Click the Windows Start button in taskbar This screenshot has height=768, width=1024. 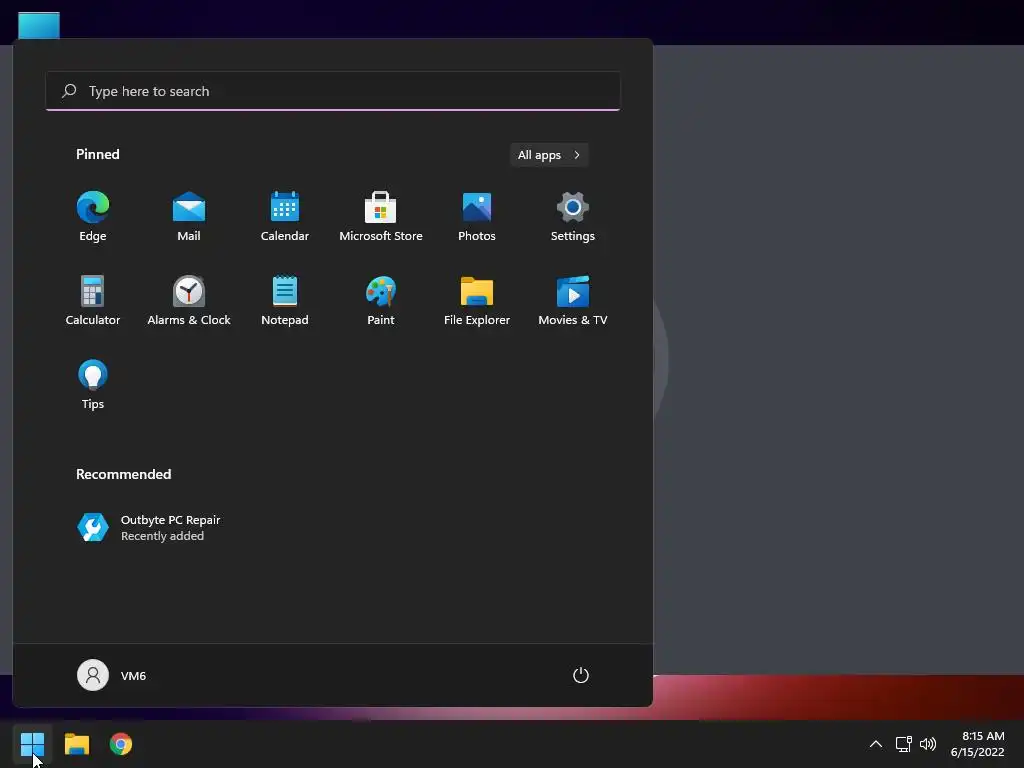(x=32, y=744)
